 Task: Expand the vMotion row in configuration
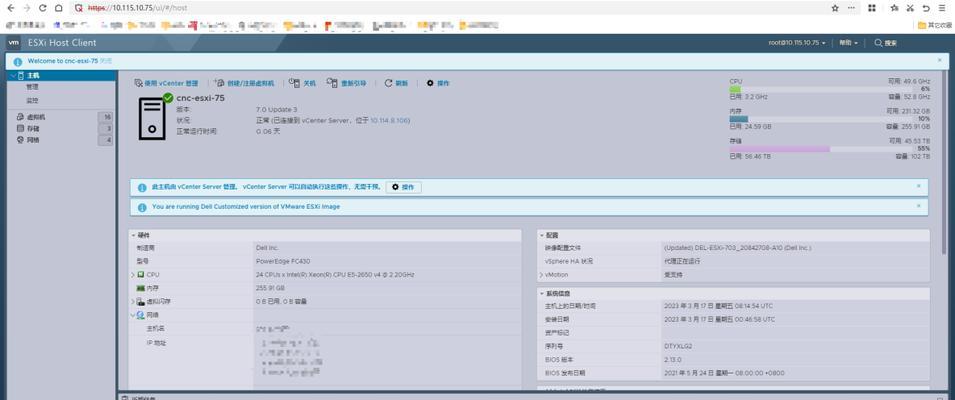[x=541, y=275]
